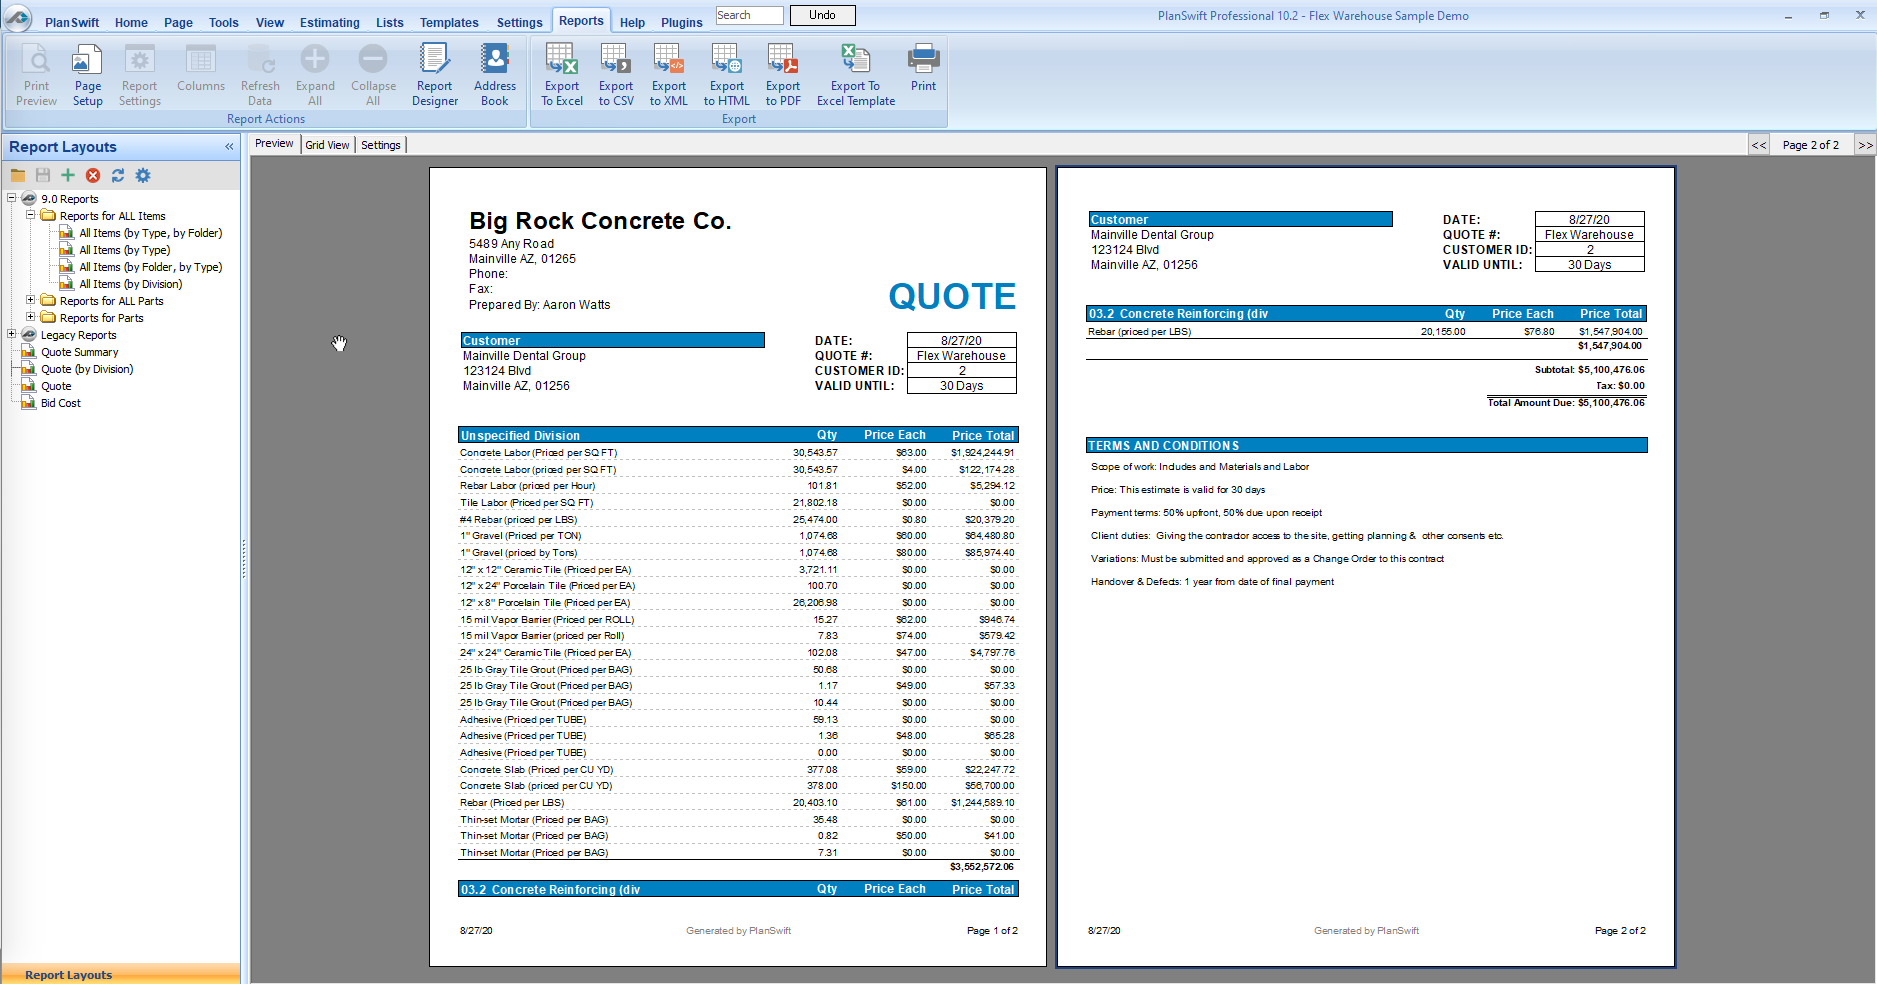This screenshot has height=984, width=1877.
Task: Click into the Search field
Action: [x=749, y=15]
